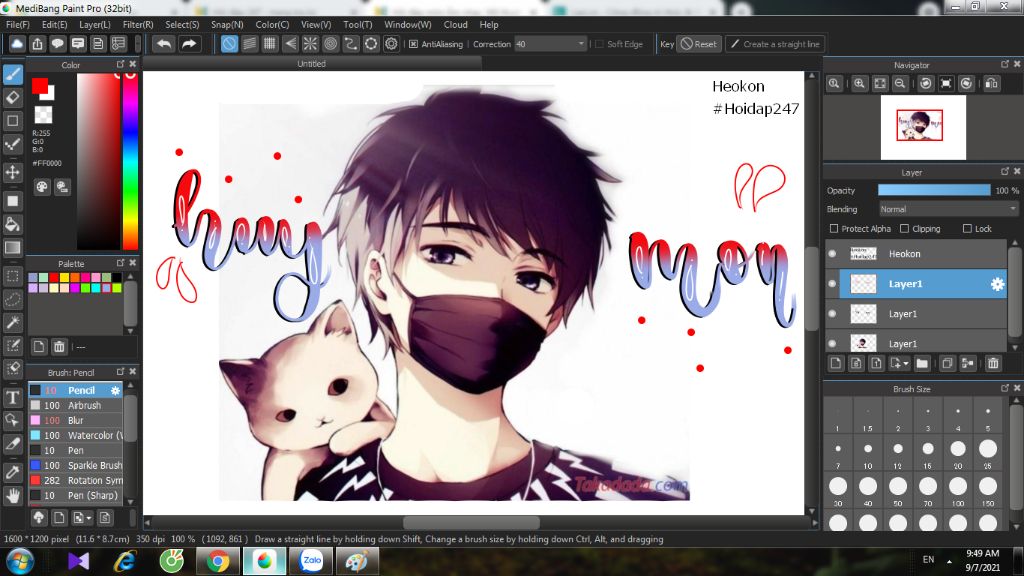Open snap settings gear icon
This screenshot has height=576, width=1024.
[391, 44]
